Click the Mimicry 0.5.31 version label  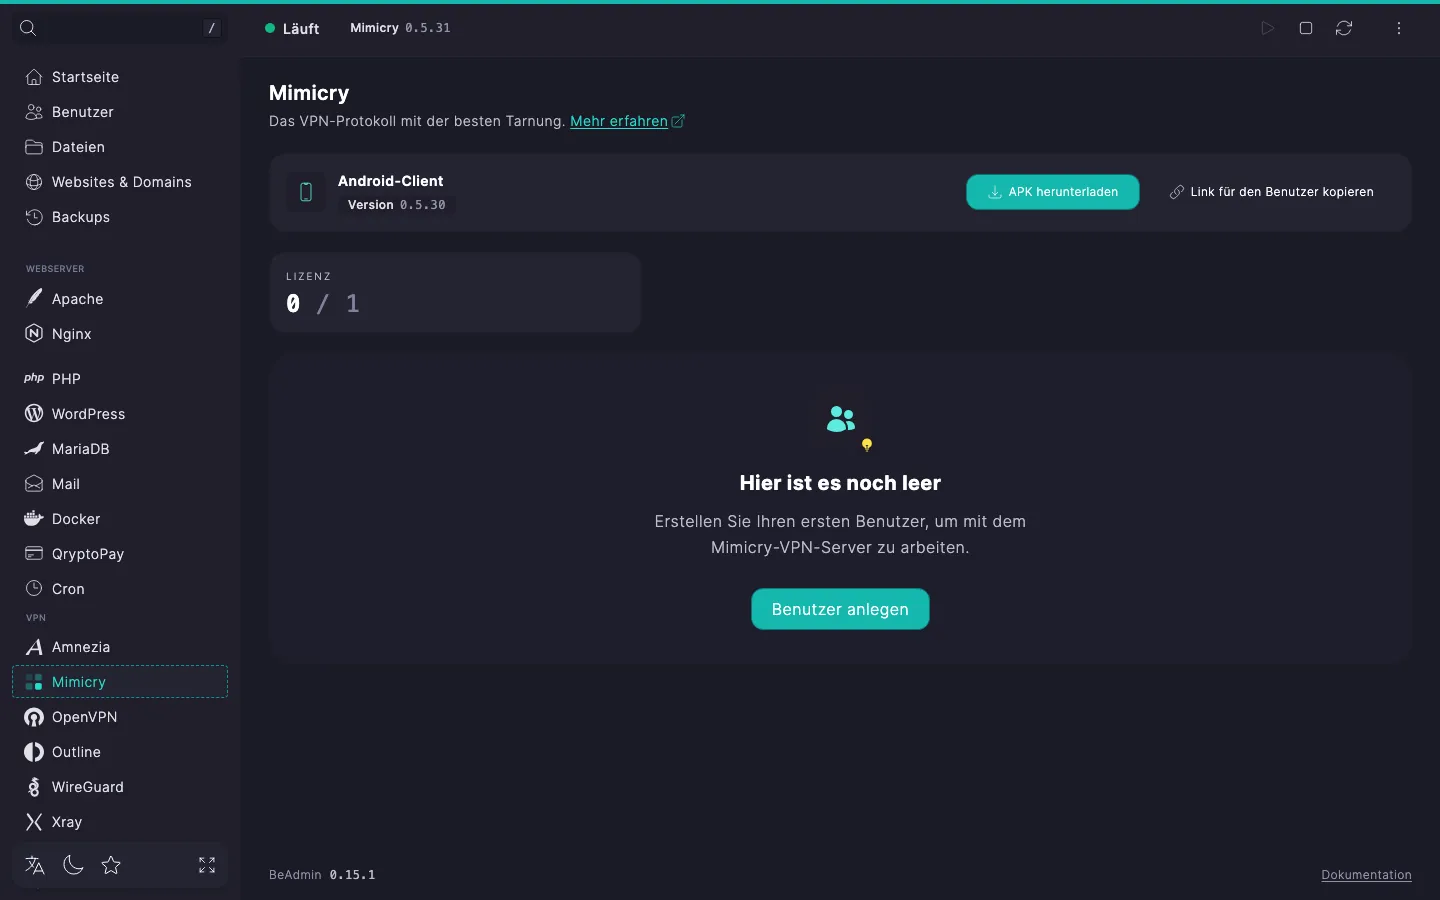pyautogui.click(x=400, y=28)
